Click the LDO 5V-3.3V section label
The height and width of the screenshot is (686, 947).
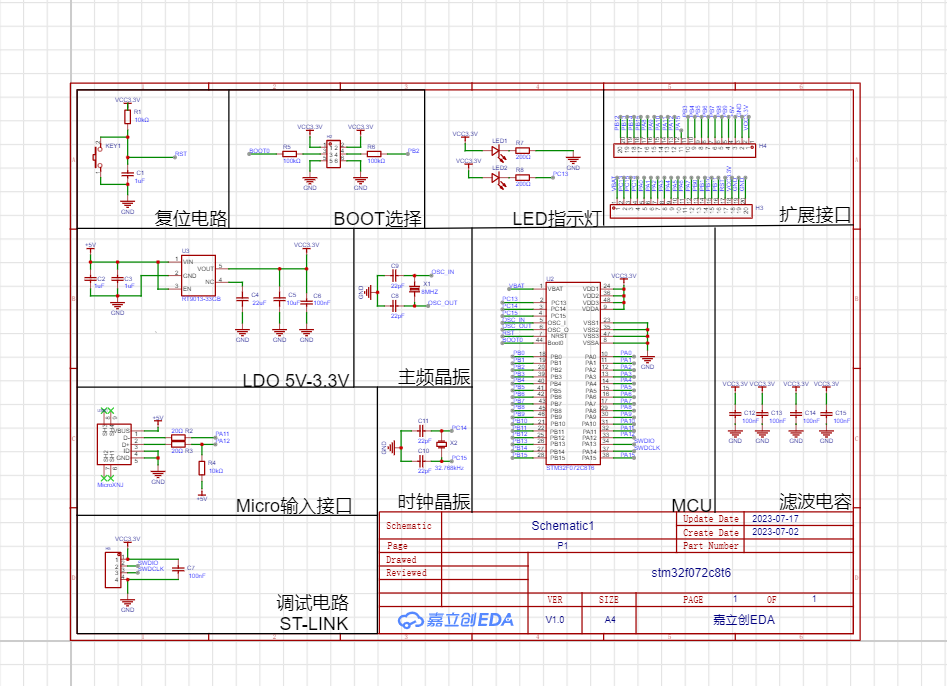coord(296,380)
